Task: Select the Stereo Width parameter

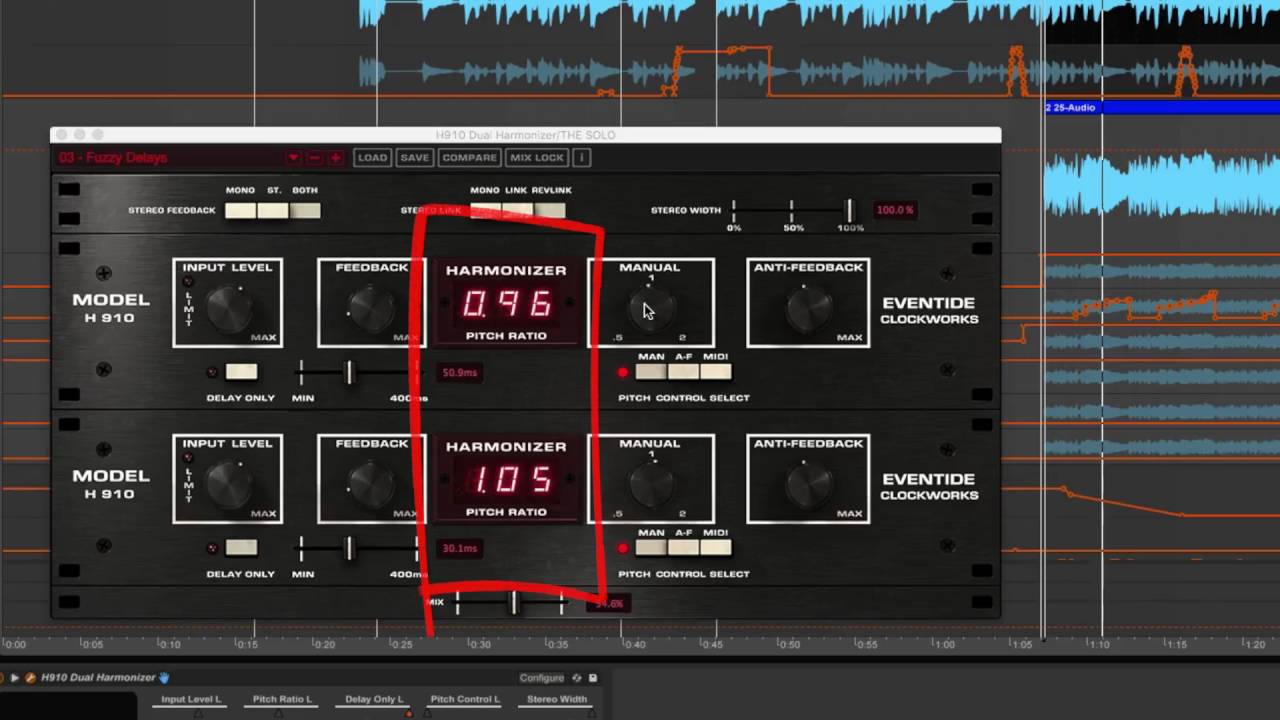Action: [x=557, y=700]
